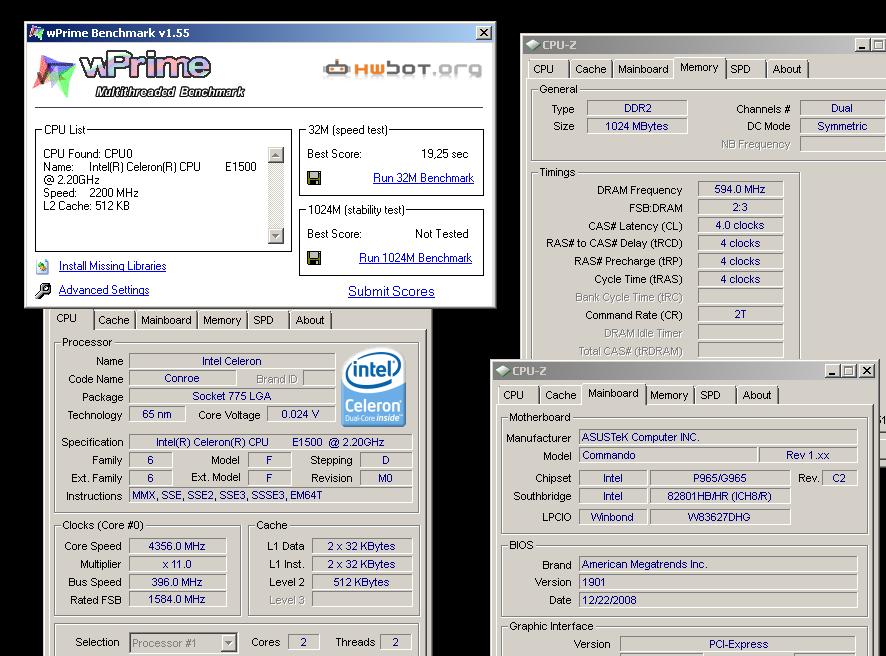Click the BIOS version 1901 field
This screenshot has height=656, width=886.
coord(718,582)
